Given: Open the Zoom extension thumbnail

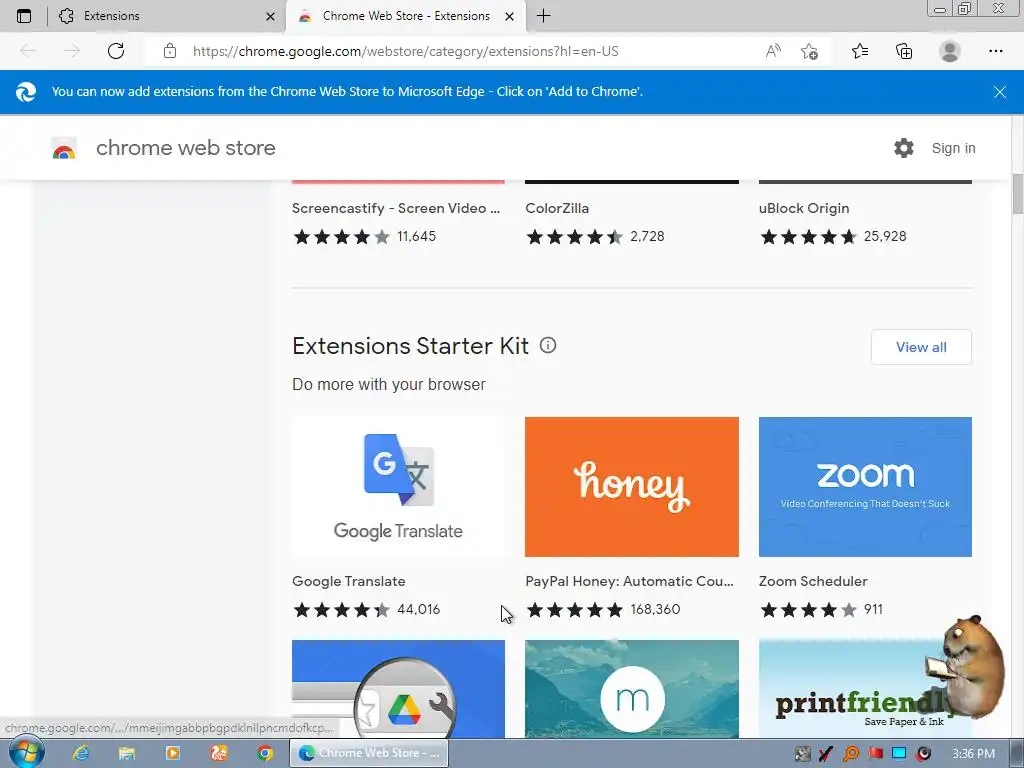Looking at the screenshot, I should [x=865, y=487].
